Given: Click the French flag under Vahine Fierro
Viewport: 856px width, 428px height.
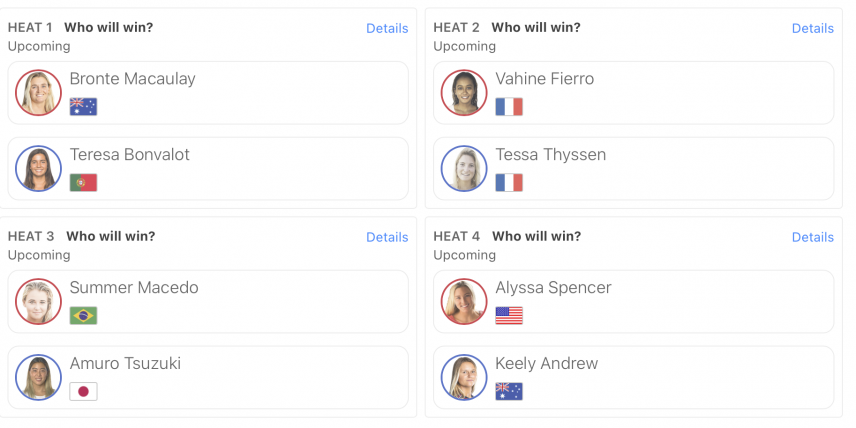Looking at the screenshot, I should 509,106.
